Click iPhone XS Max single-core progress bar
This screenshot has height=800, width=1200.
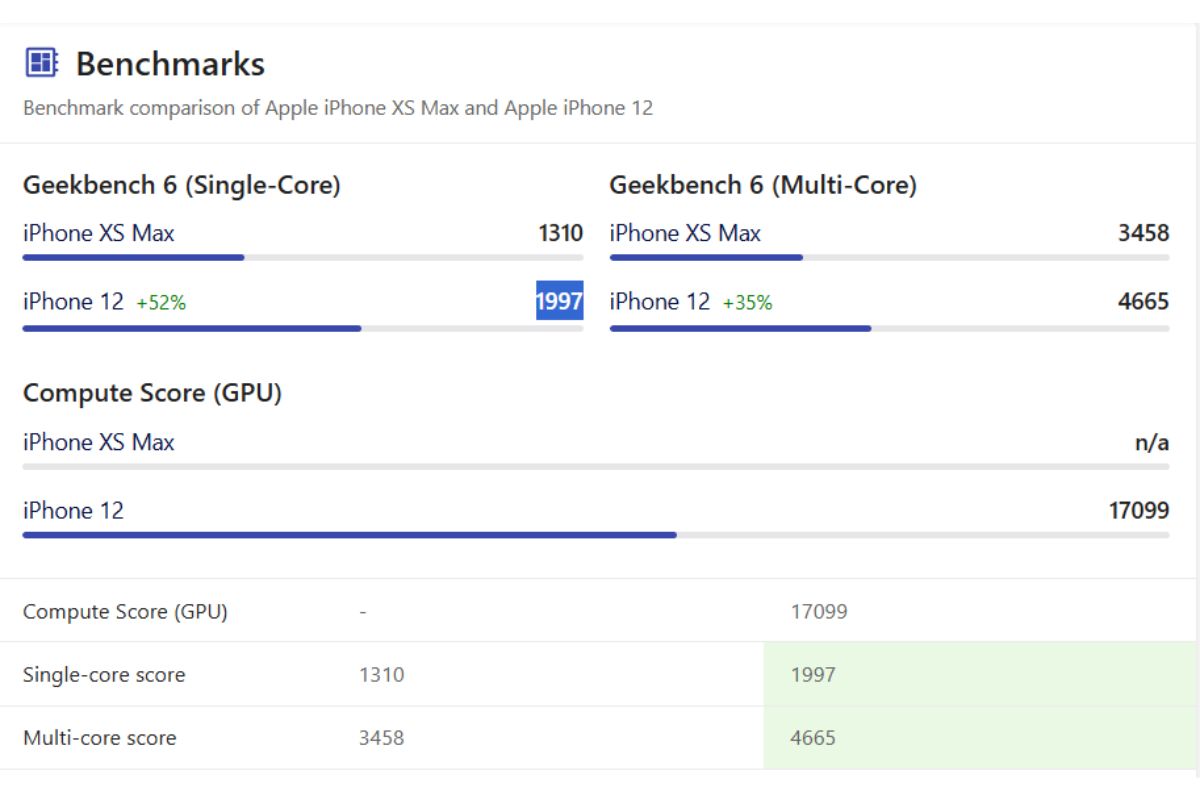click(x=133, y=258)
